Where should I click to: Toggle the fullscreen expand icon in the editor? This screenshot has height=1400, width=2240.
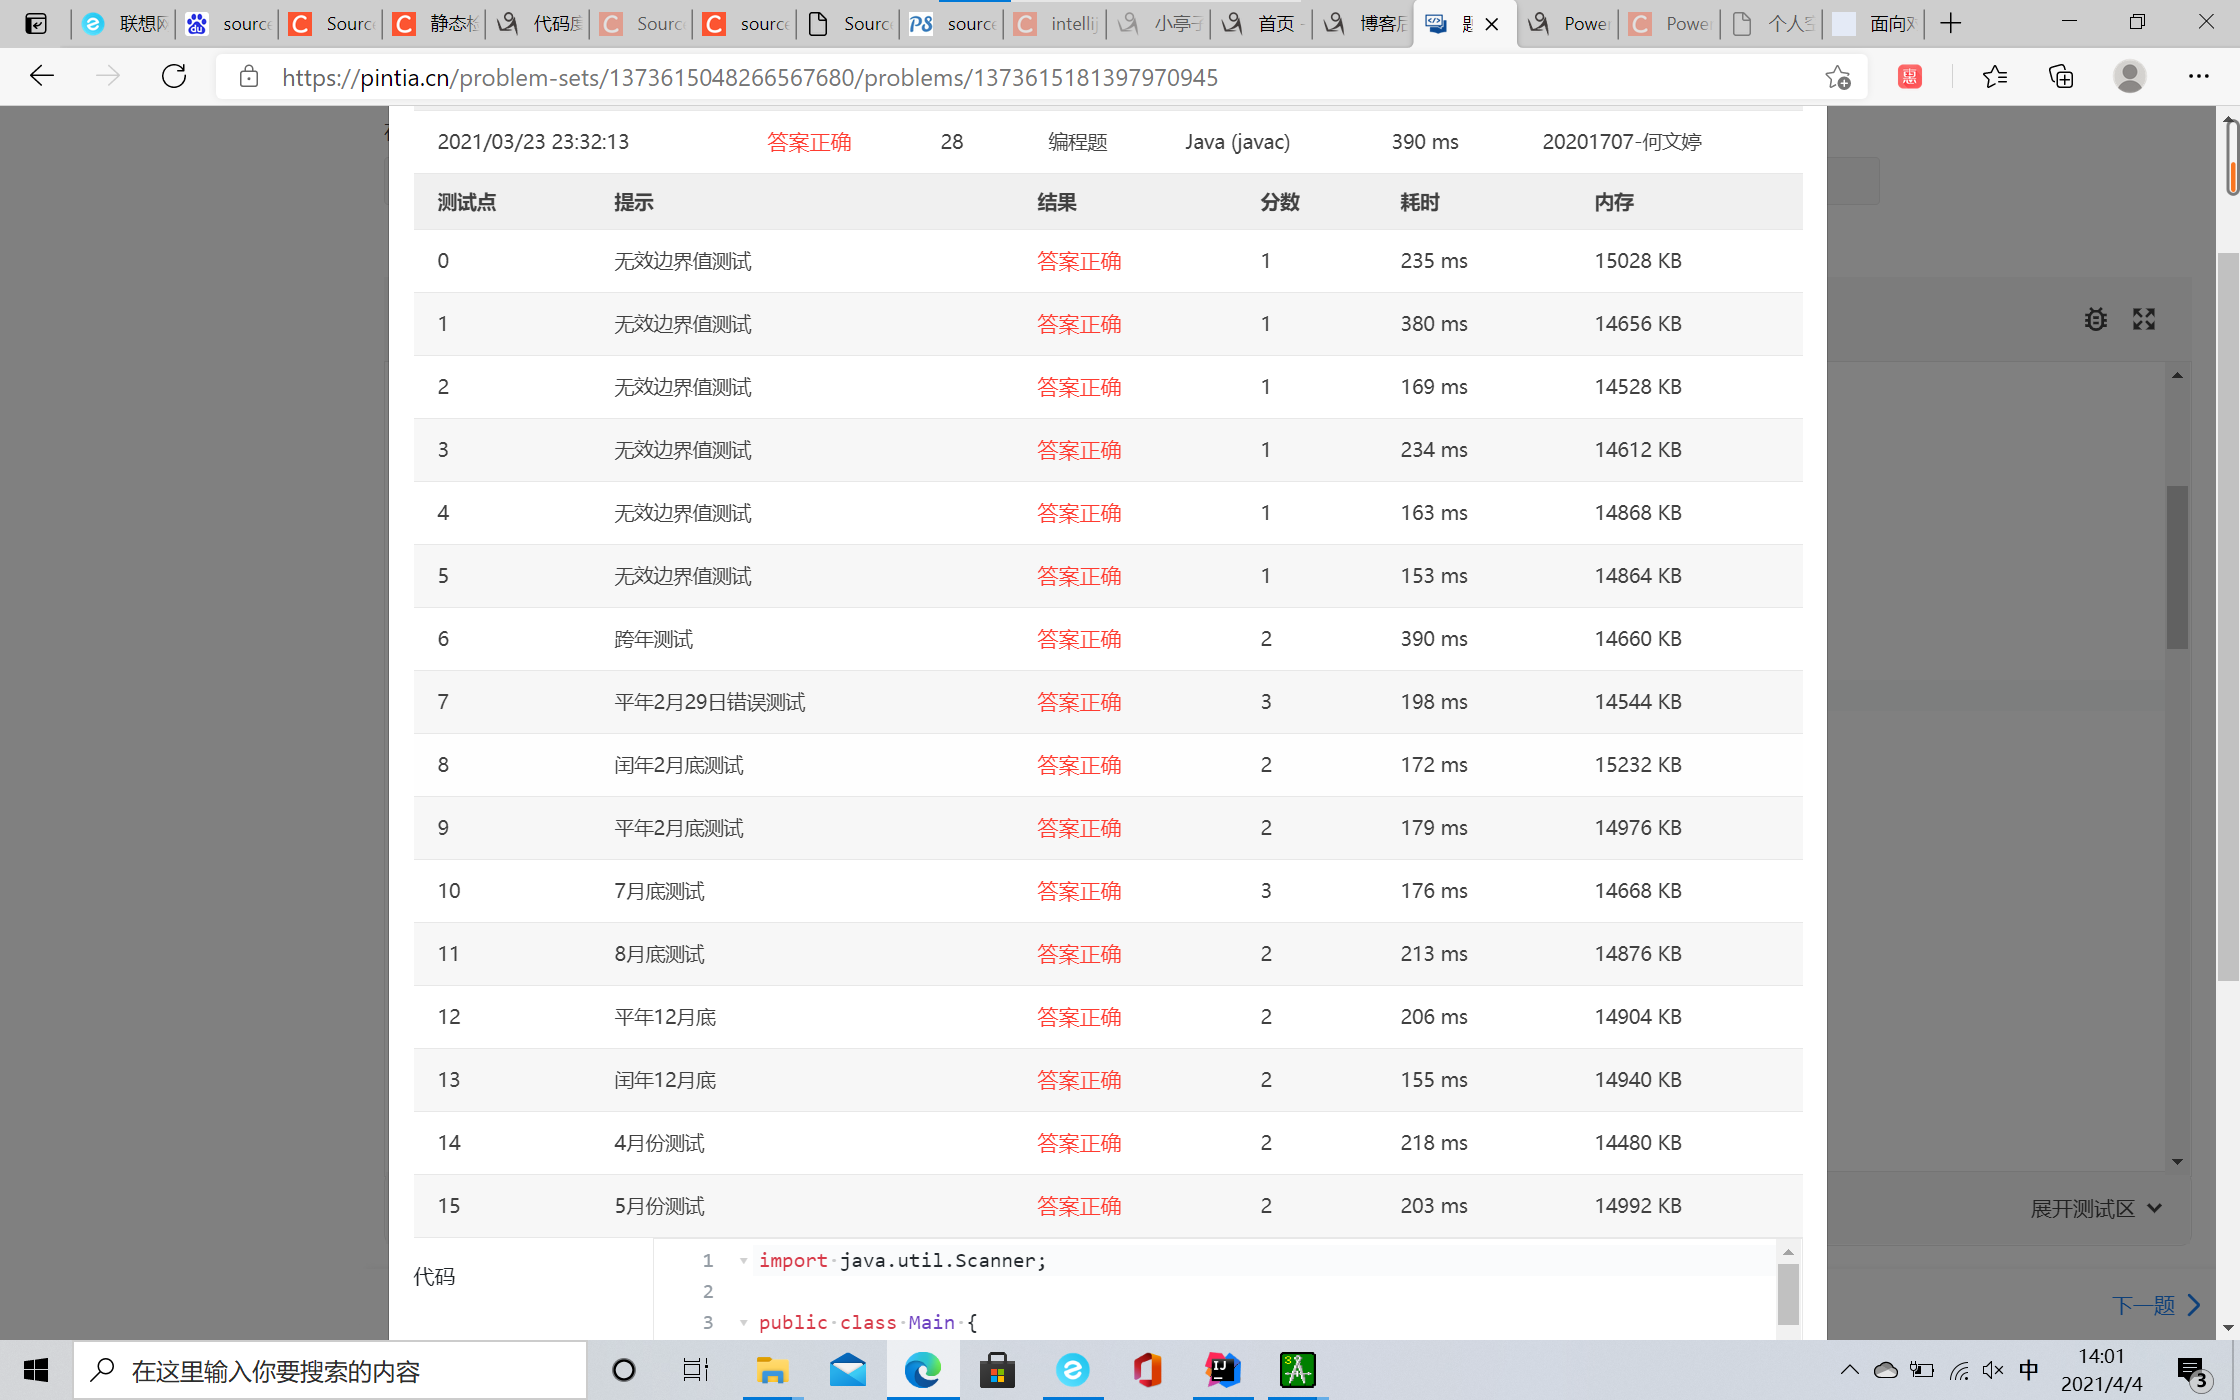pyautogui.click(x=2143, y=319)
